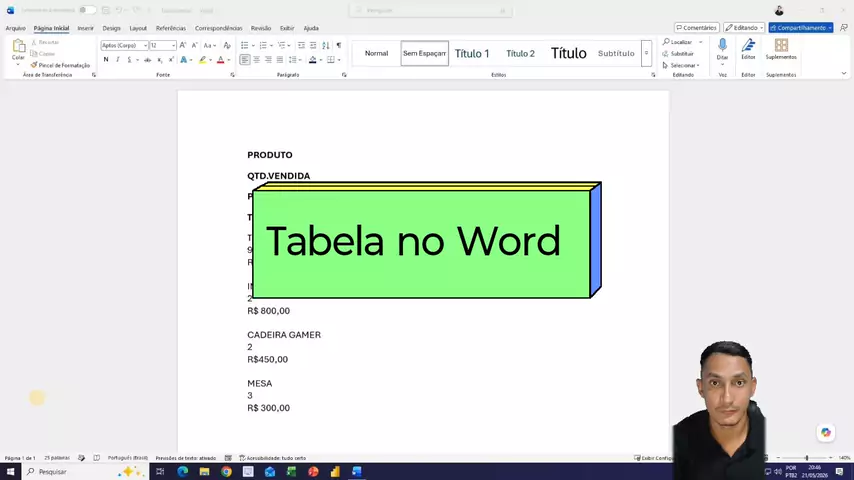Switch to the Inserir tab
This screenshot has height=480, width=854.
[x=86, y=28]
